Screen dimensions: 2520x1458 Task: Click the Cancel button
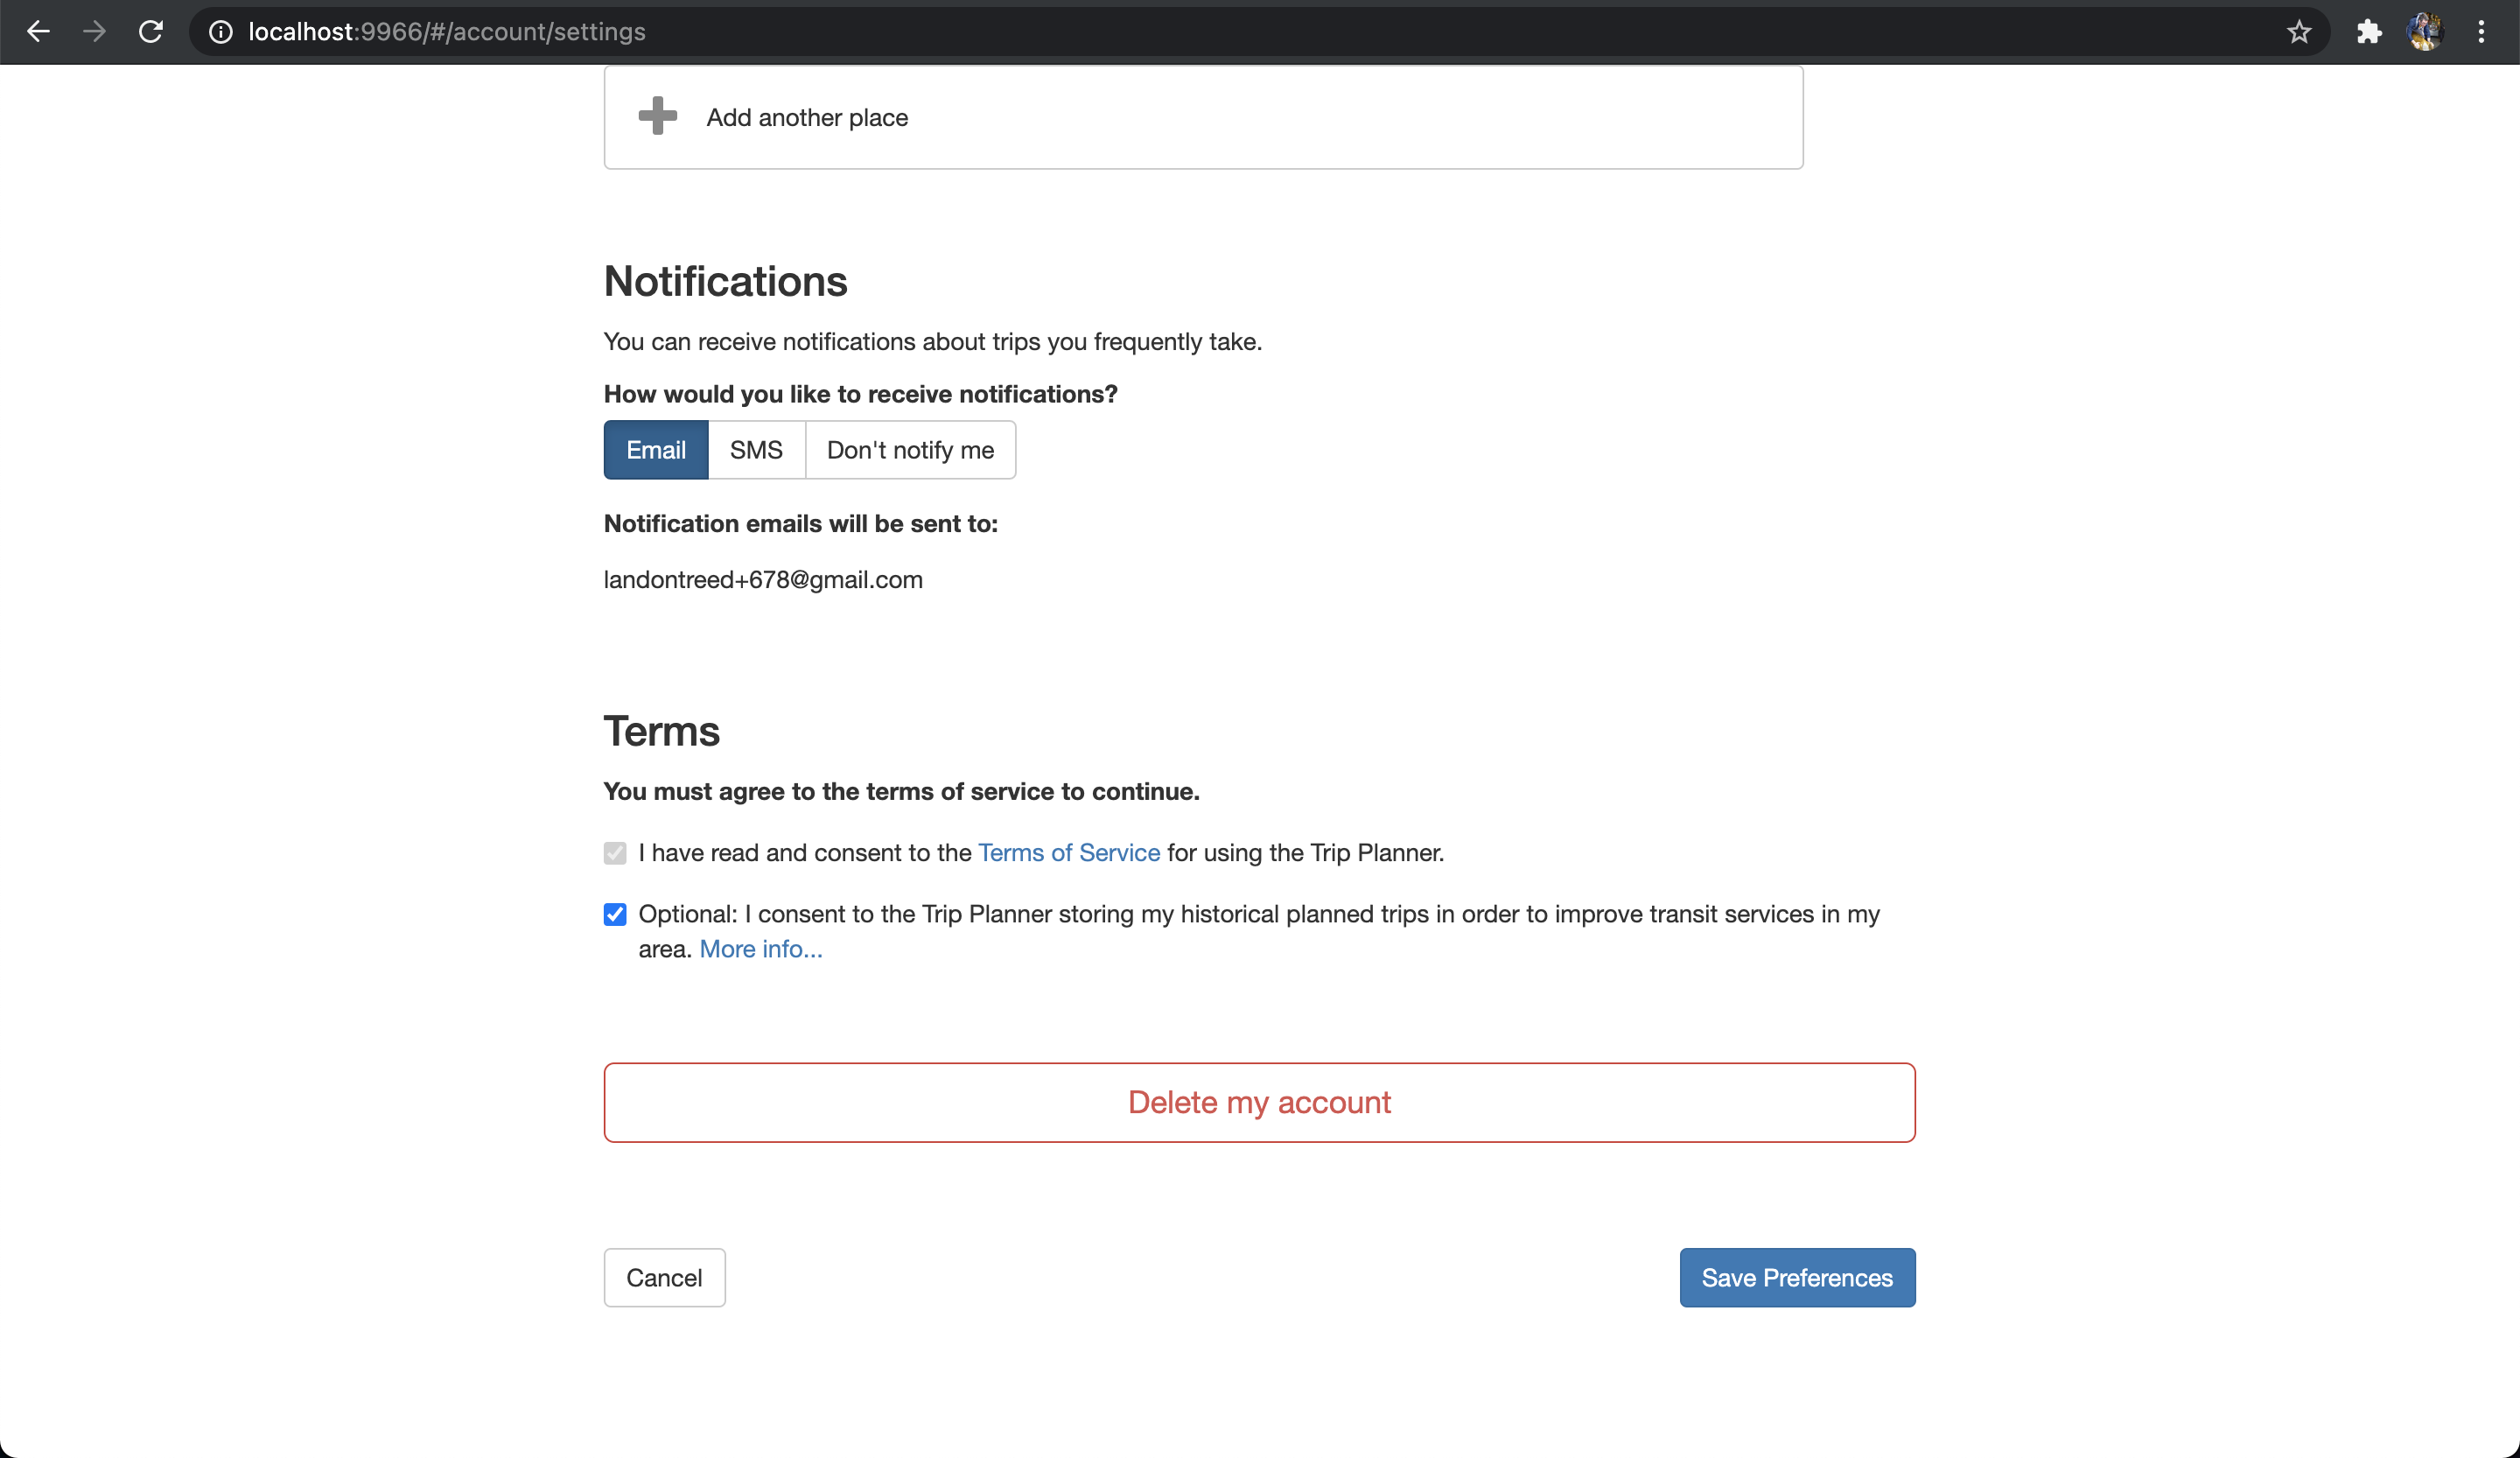(664, 1277)
